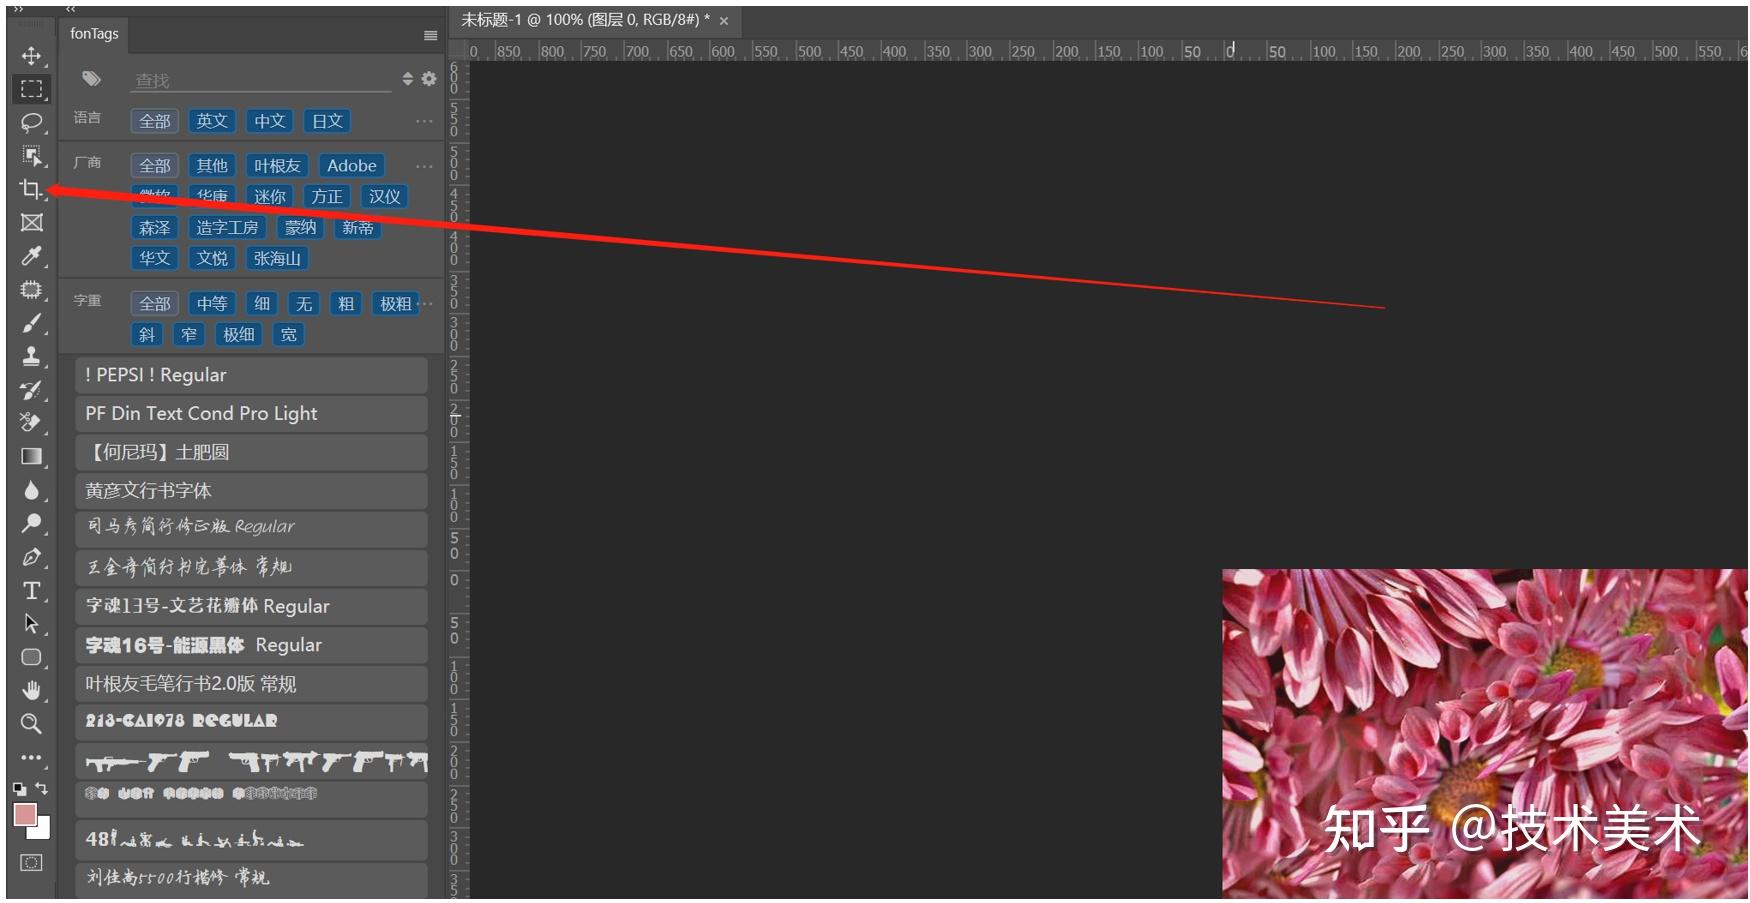Select the Gradient tool
This screenshot has width=1750, height=903.
[x=31, y=457]
